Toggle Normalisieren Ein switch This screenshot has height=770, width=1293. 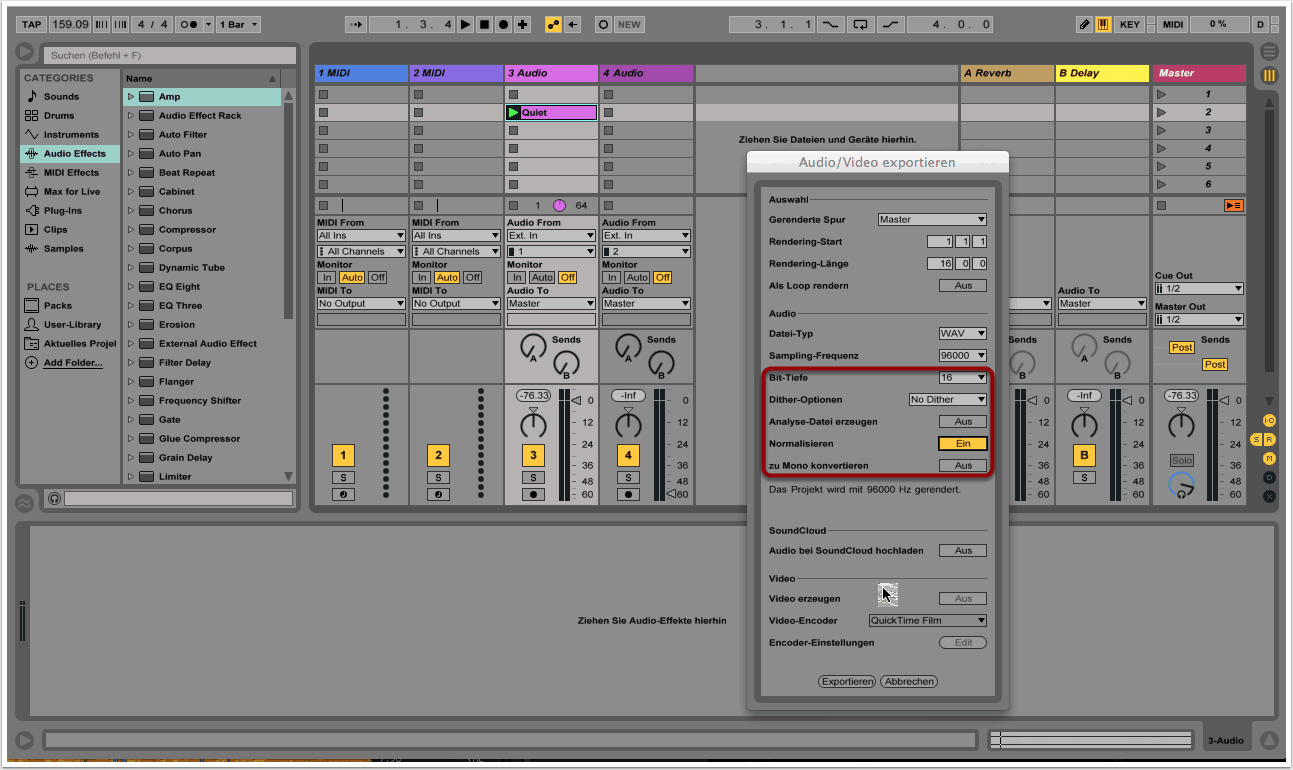pos(962,443)
